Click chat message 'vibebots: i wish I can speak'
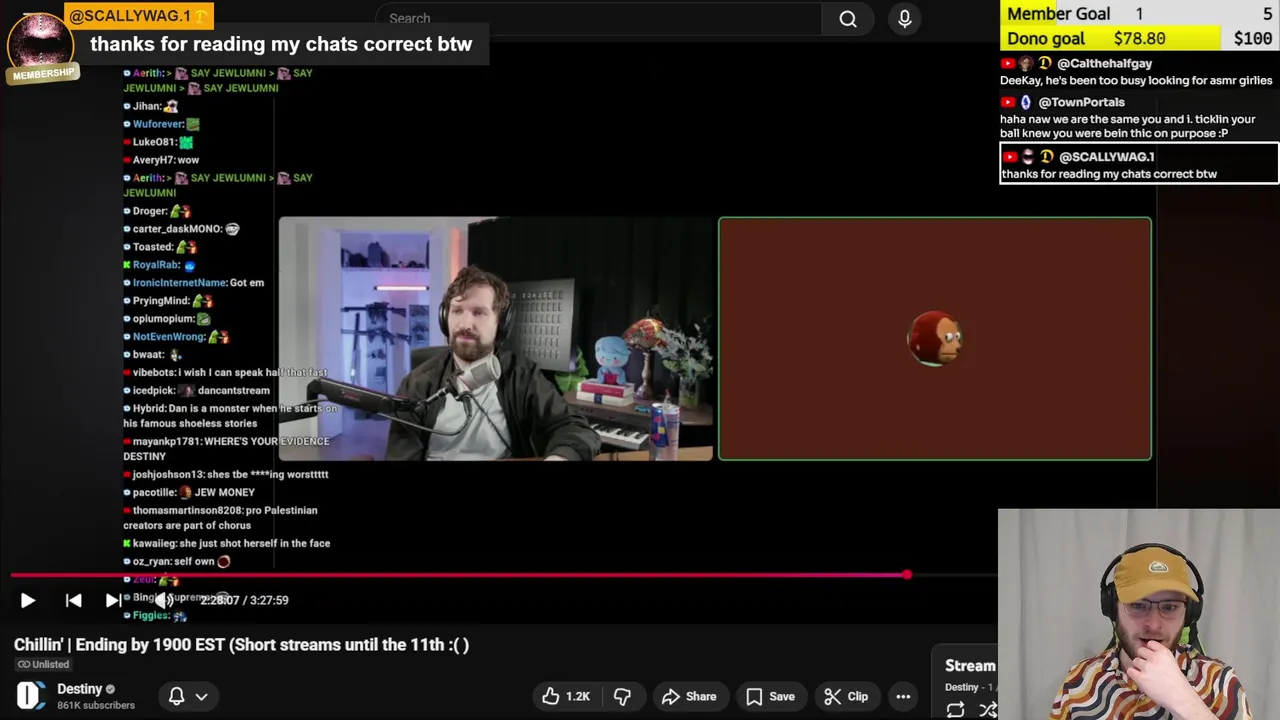This screenshot has width=1280, height=720. click(226, 372)
